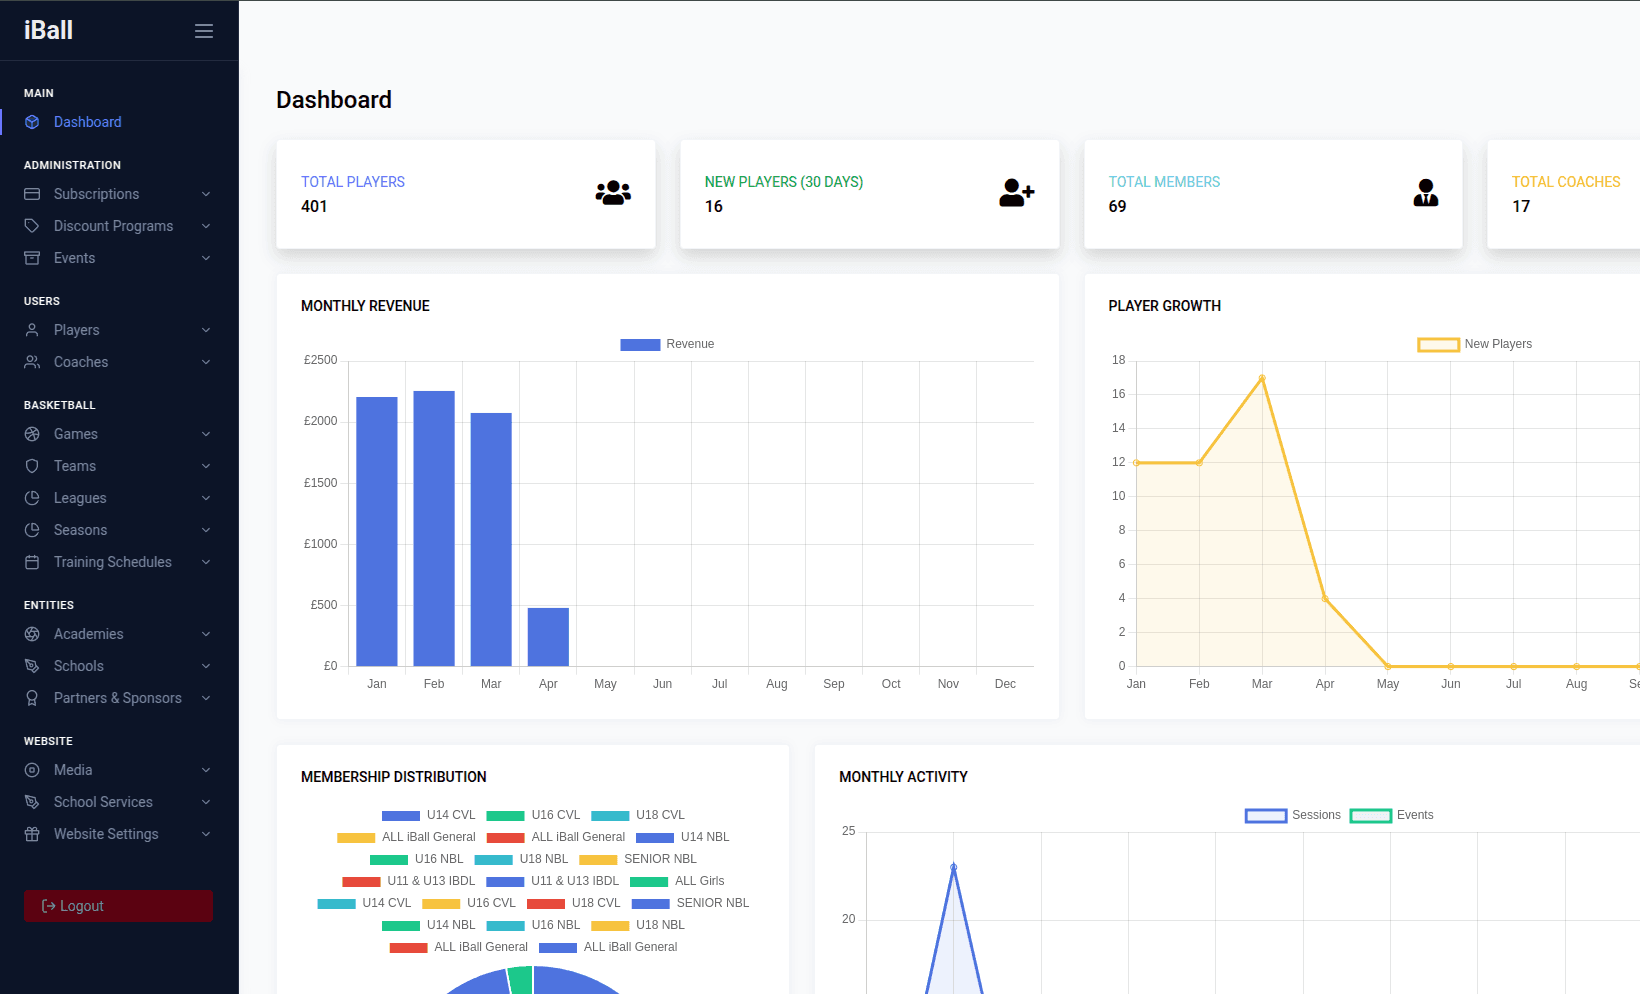1640x994 pixels.
Task: Open the Media menu item
Action: (x=119, y=770)
